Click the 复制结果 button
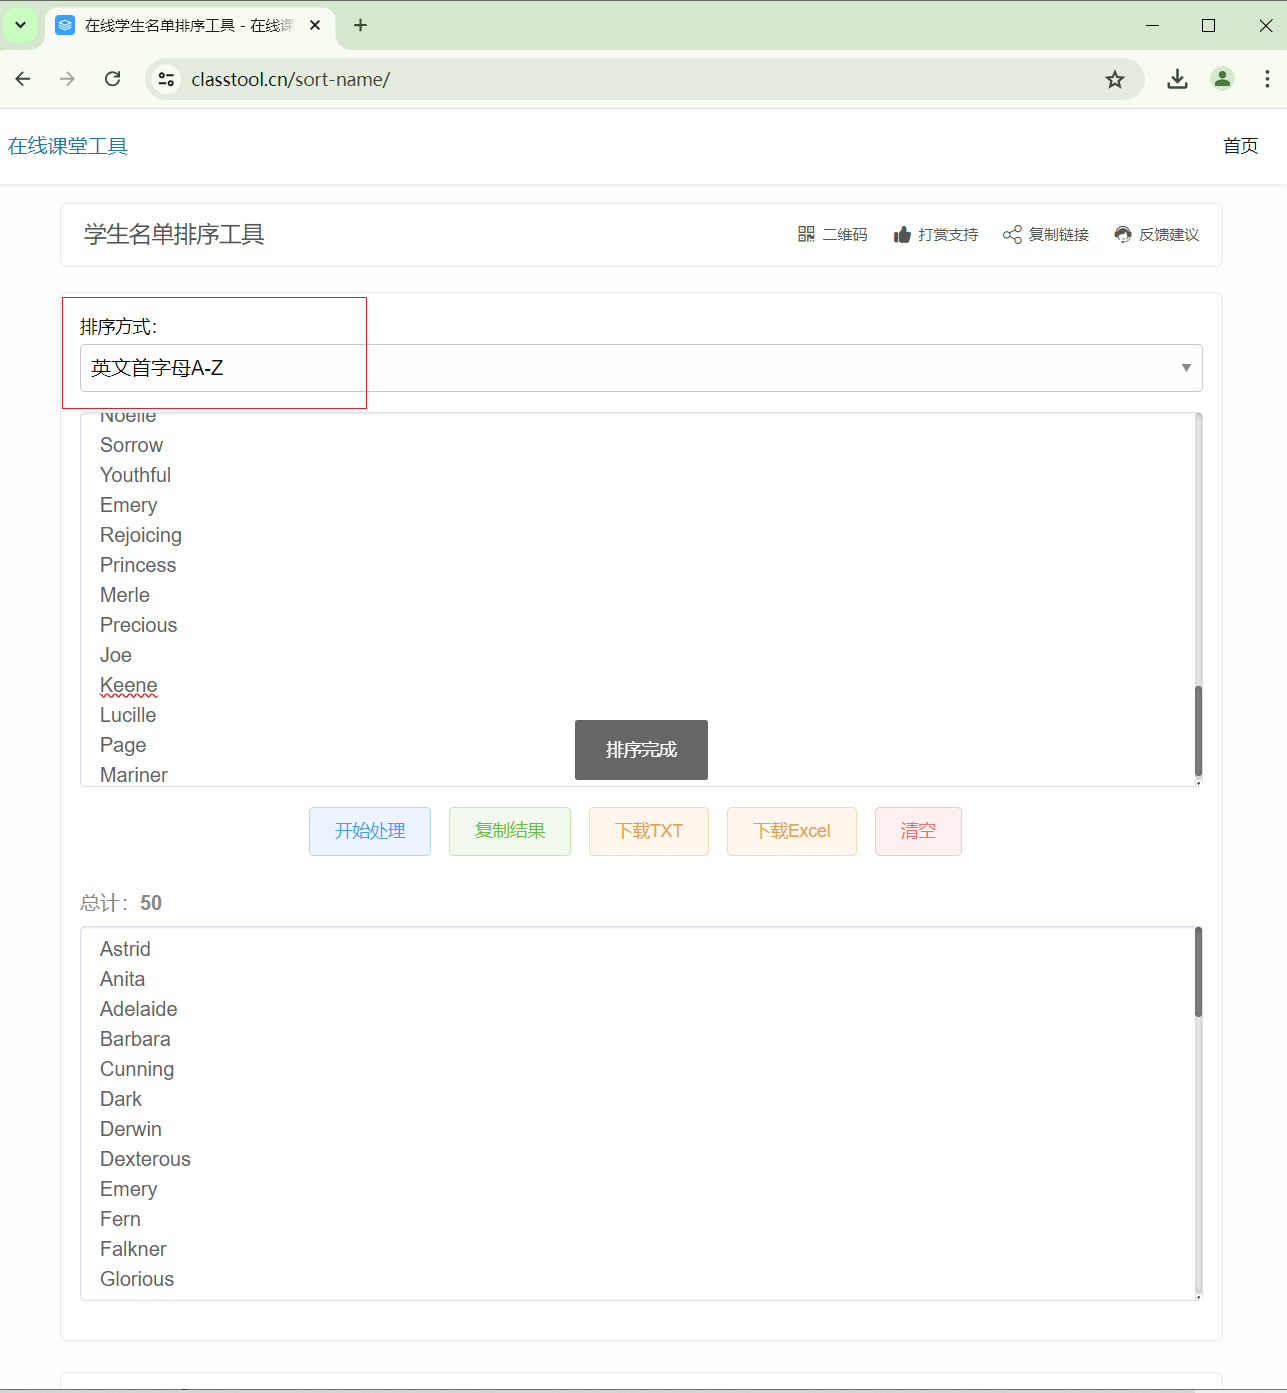 pyautogui.click(x=510, y=831)
